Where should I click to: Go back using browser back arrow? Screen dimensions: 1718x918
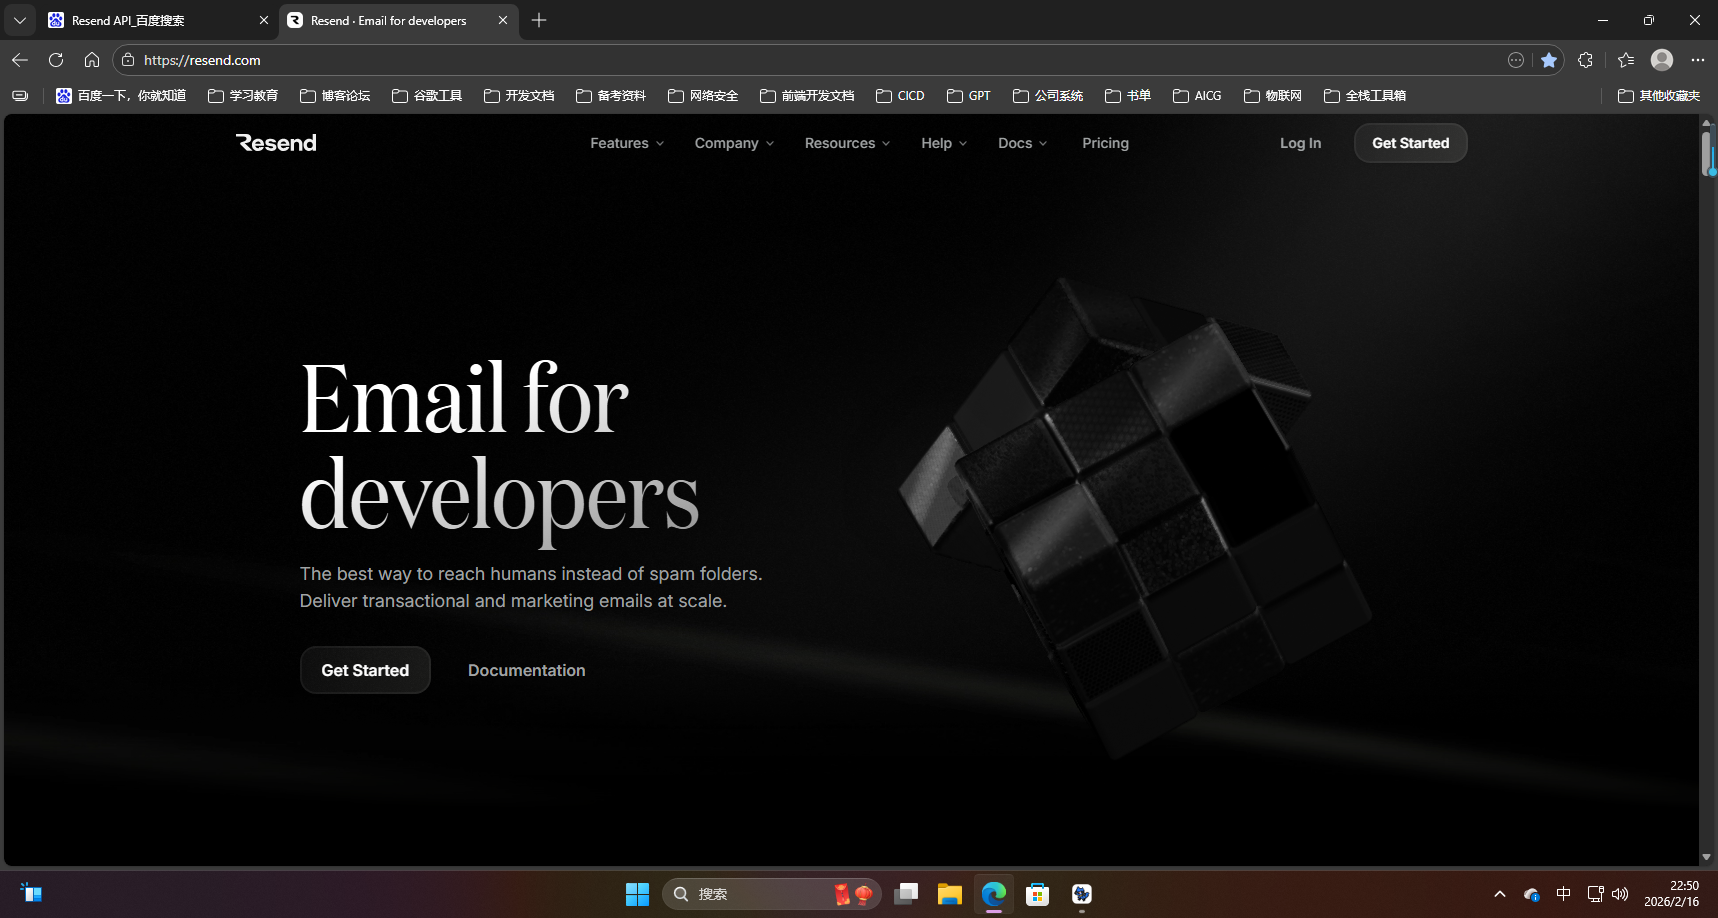pyautogui.click(x=20, y=60)
